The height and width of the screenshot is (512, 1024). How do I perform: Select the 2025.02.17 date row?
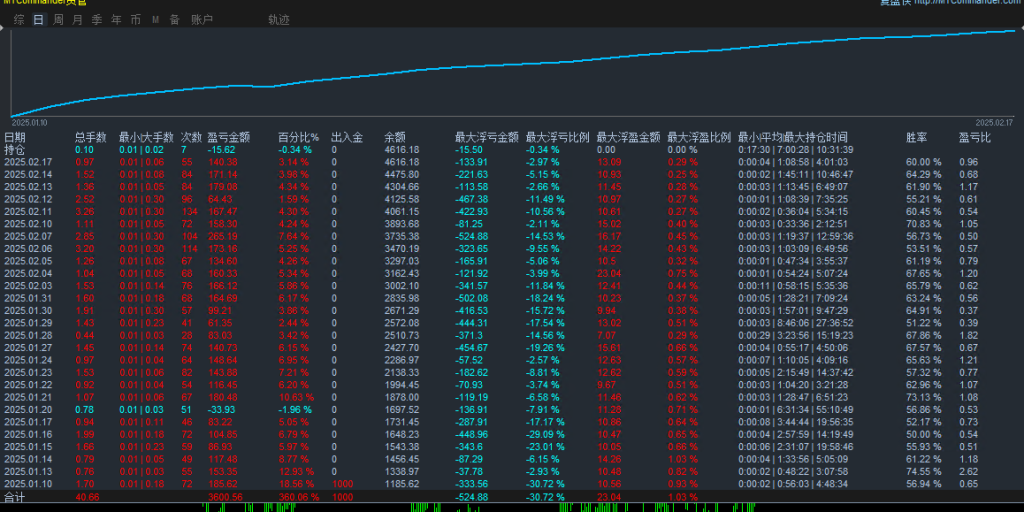pyautogui.click(x=29, y=161)
